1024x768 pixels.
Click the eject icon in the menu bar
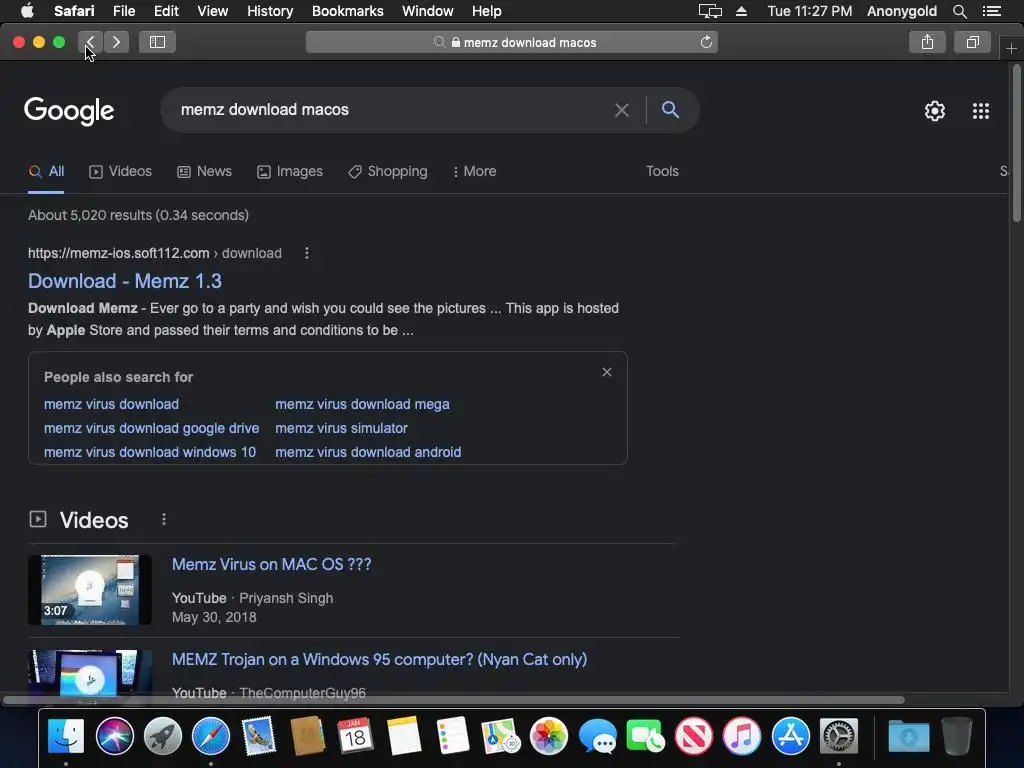(x=741, y=11)
